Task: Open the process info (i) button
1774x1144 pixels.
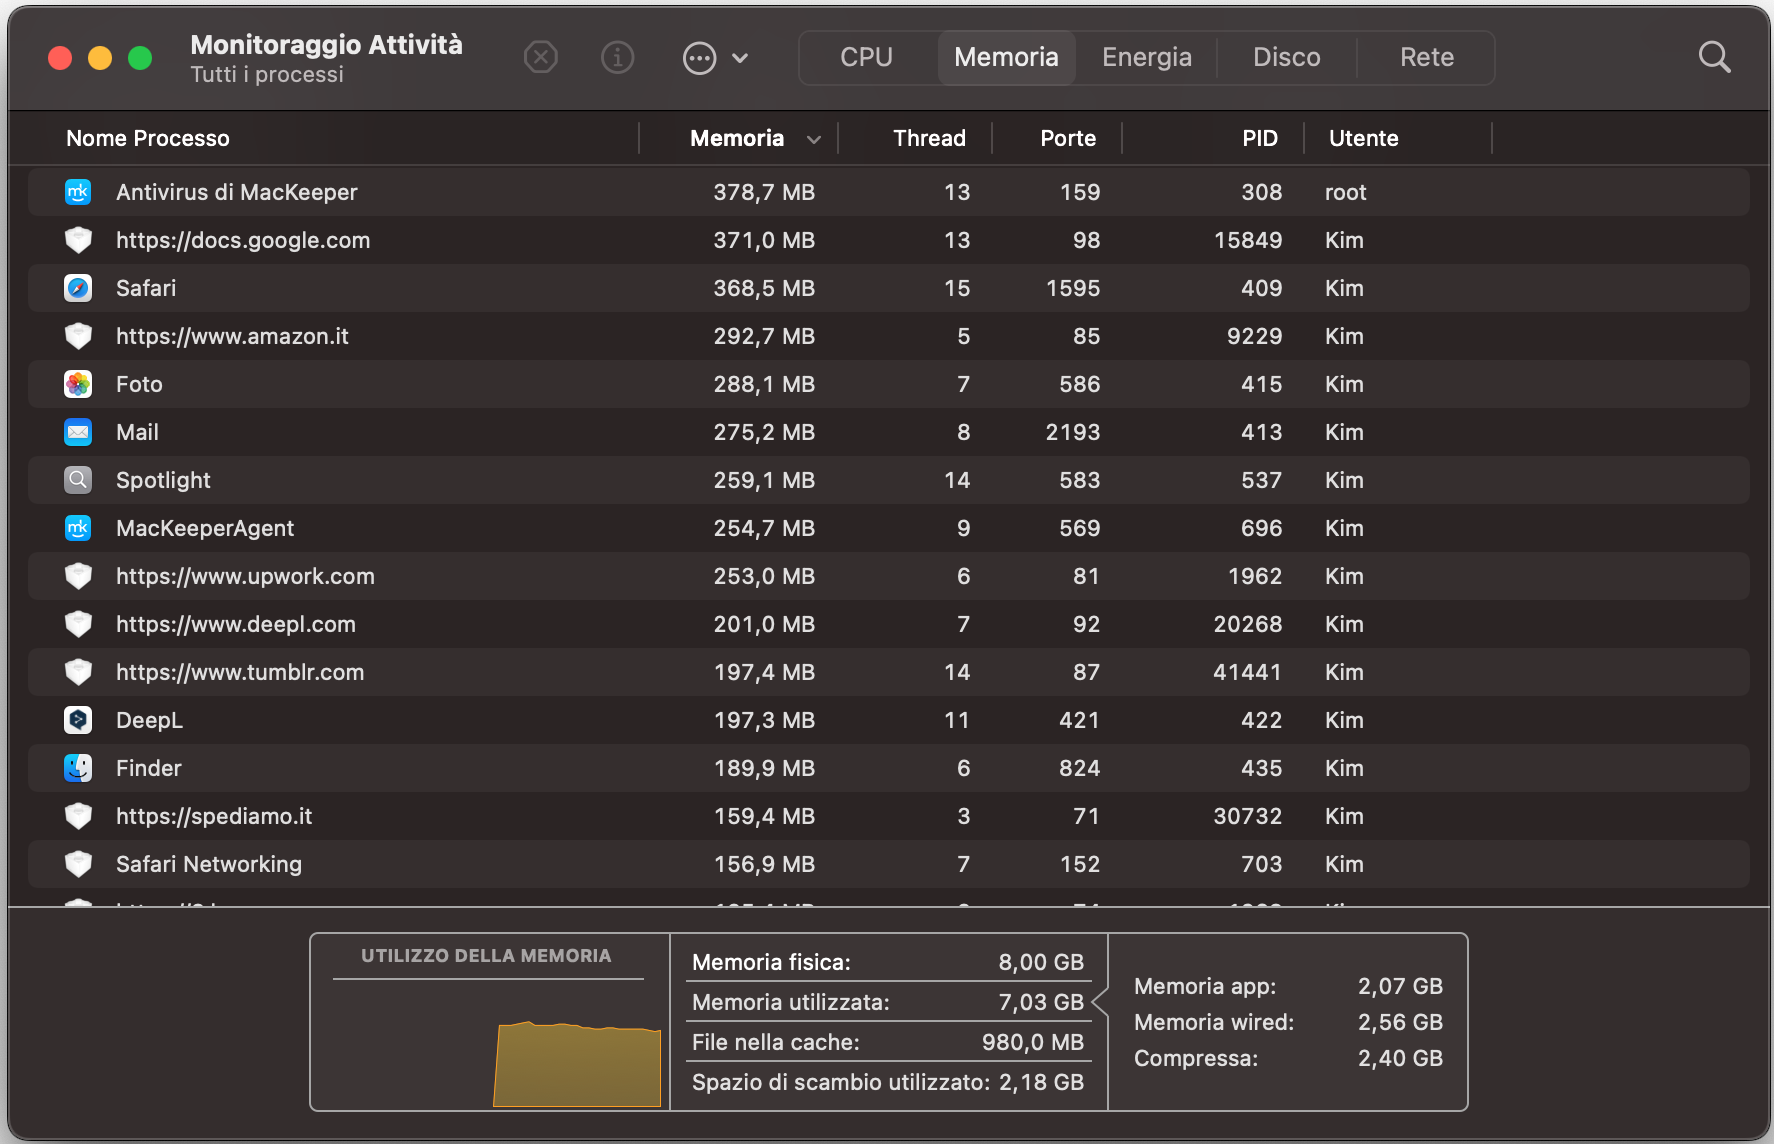Action: [x=618, y=58]
